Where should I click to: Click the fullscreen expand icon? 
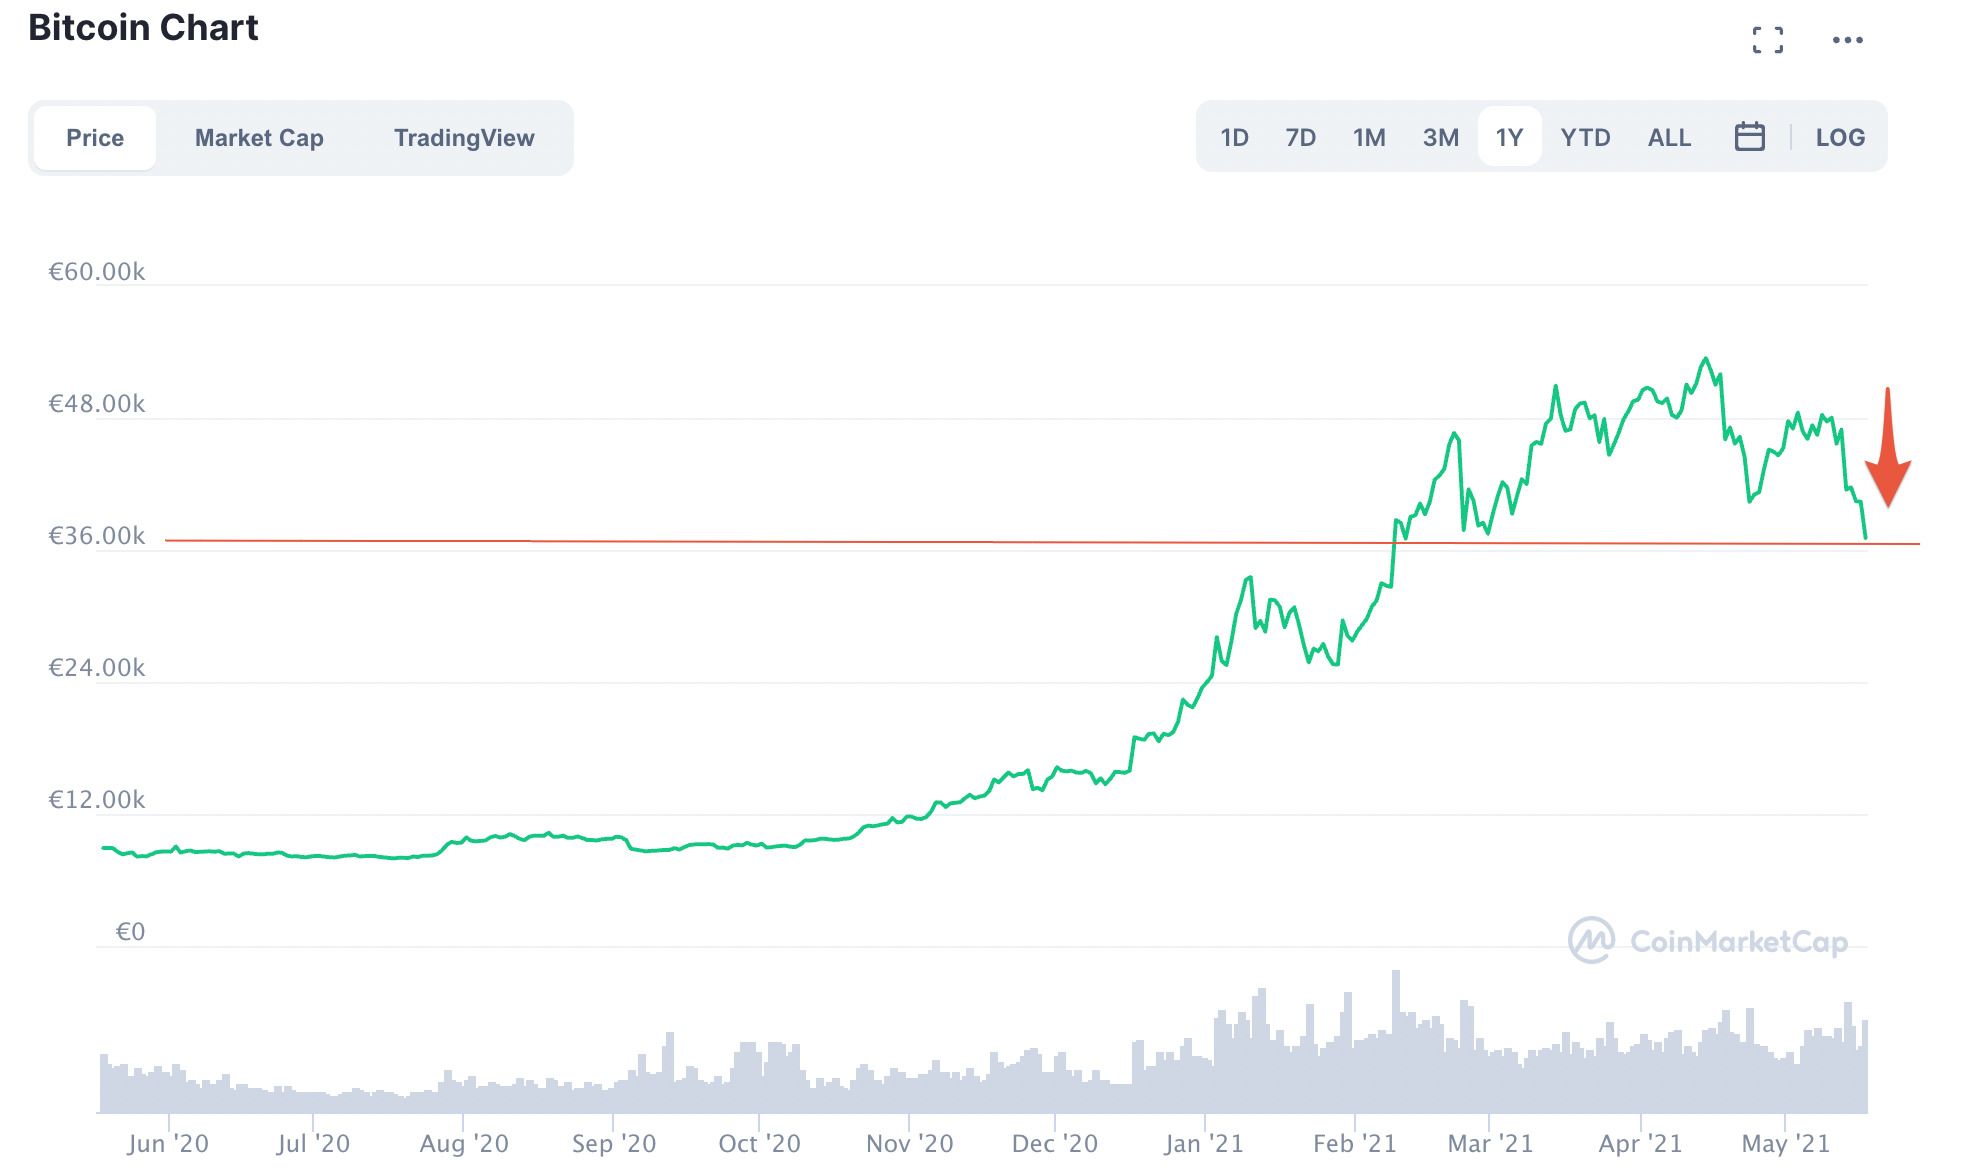pos(1767,40)
